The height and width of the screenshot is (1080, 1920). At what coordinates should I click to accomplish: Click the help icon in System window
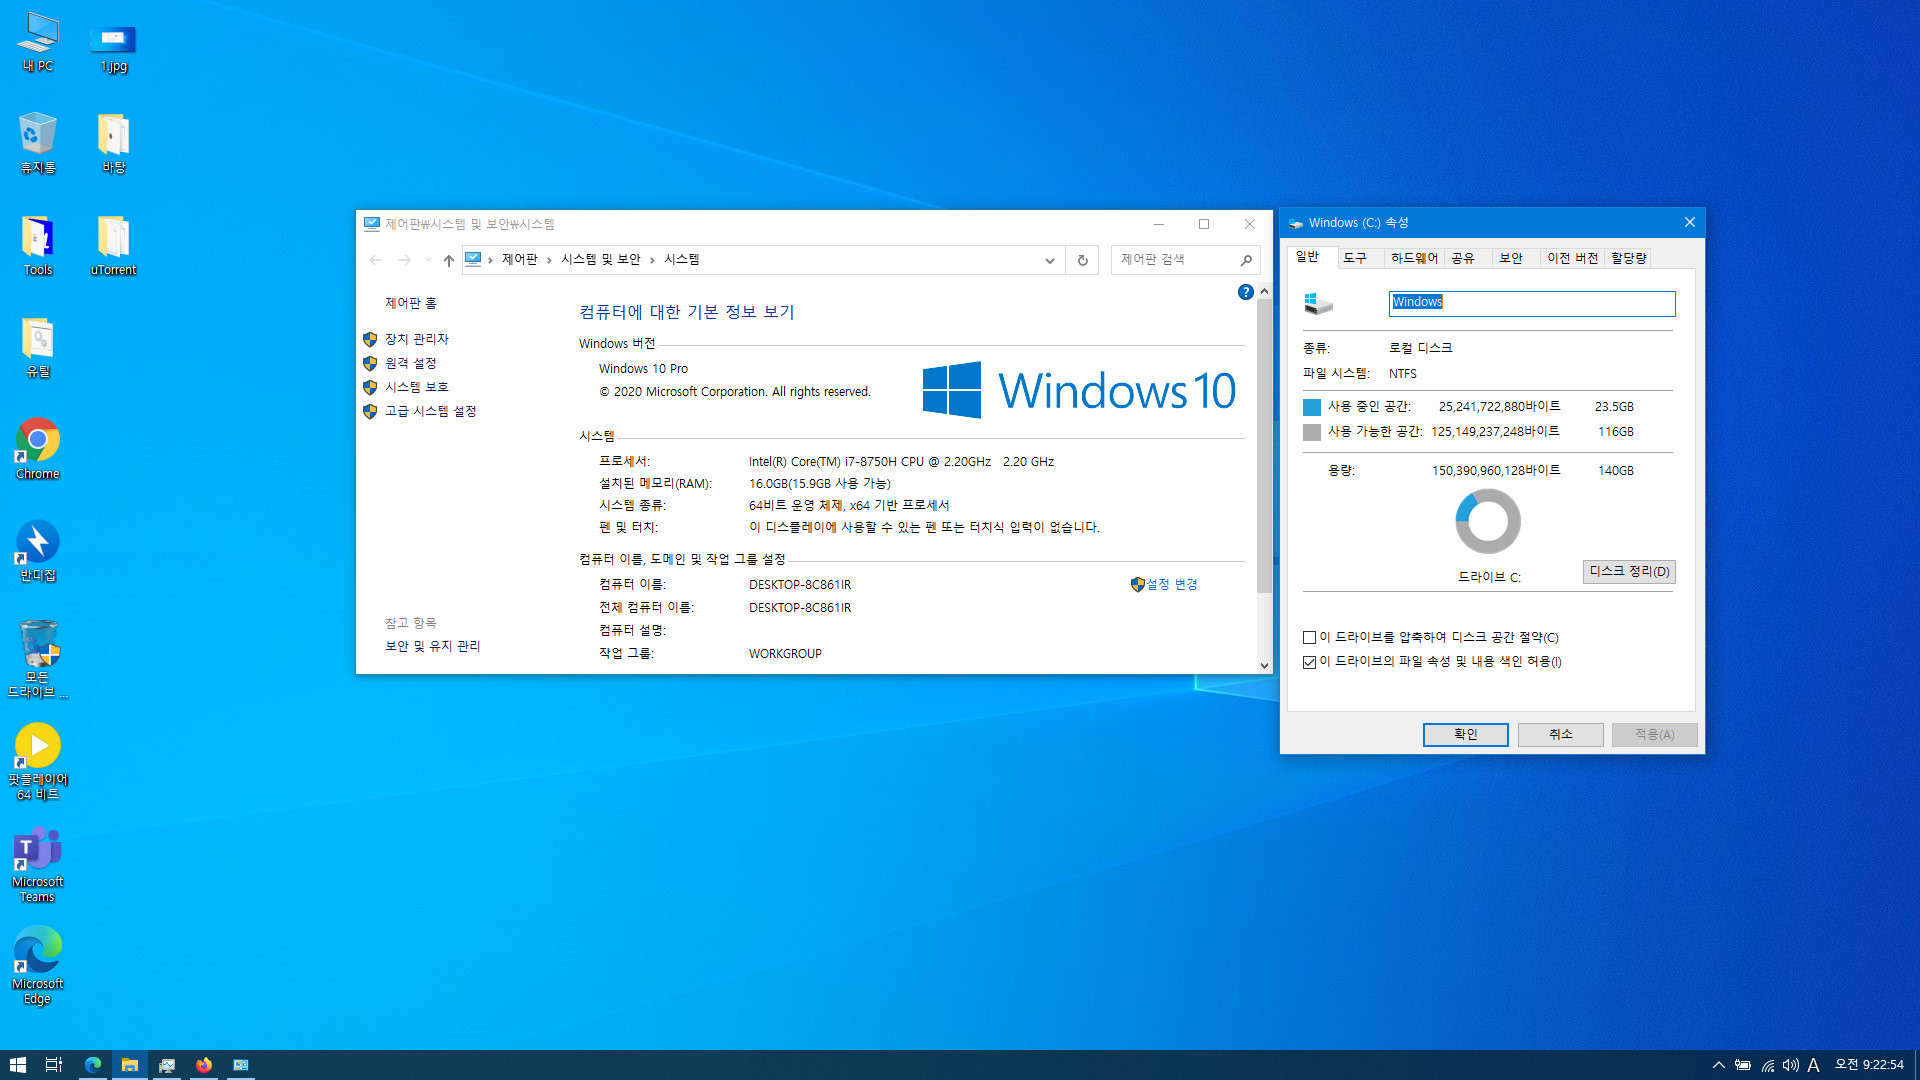coord(1245,292)
